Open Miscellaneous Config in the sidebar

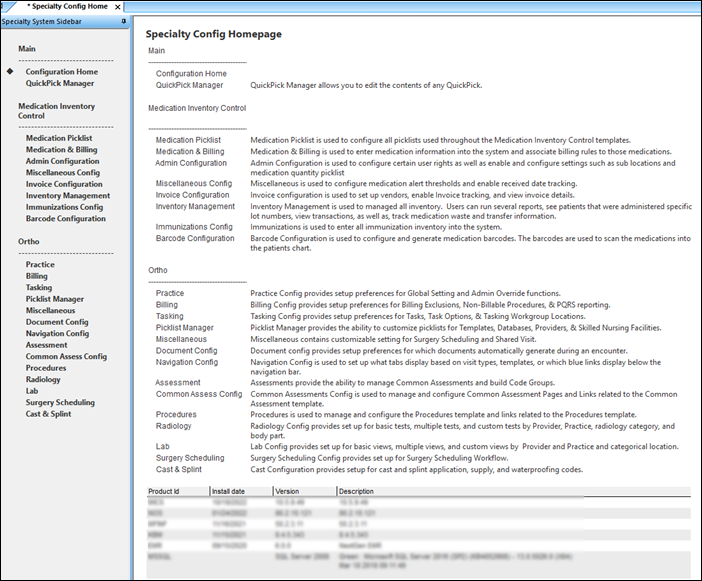pyautogui.click(x=63, y=173)
